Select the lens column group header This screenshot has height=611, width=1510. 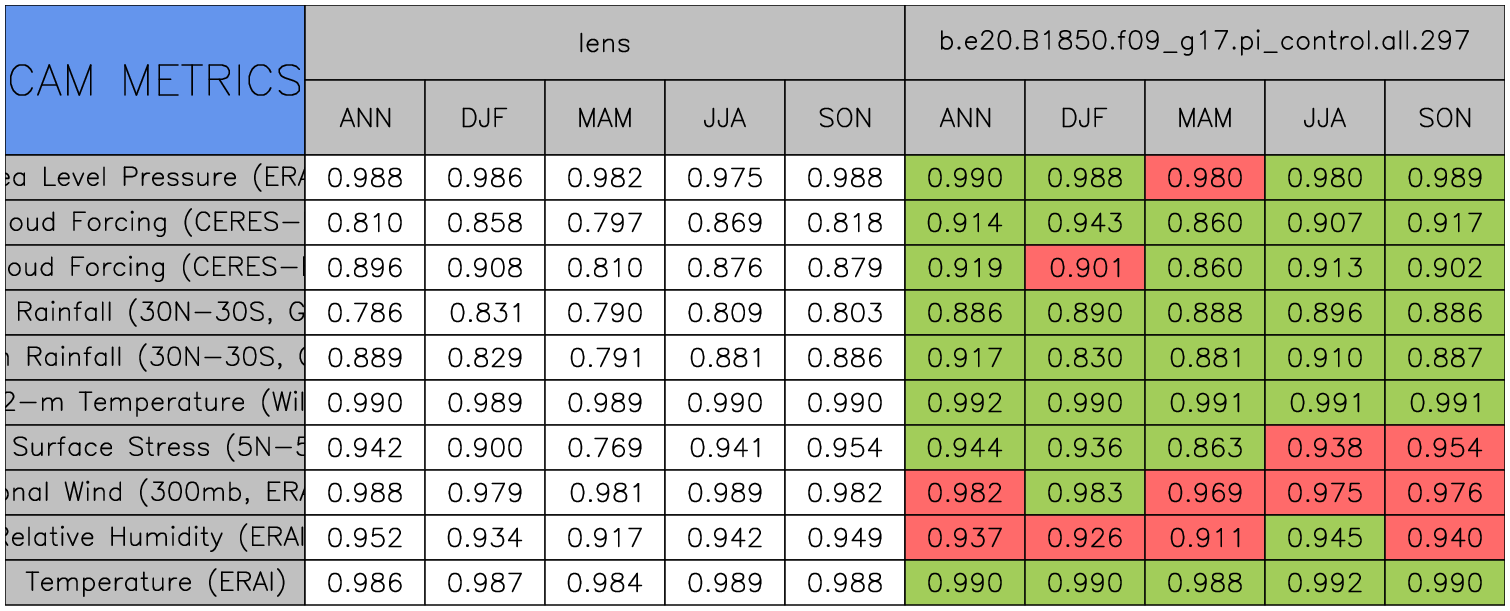click(604, 43)
